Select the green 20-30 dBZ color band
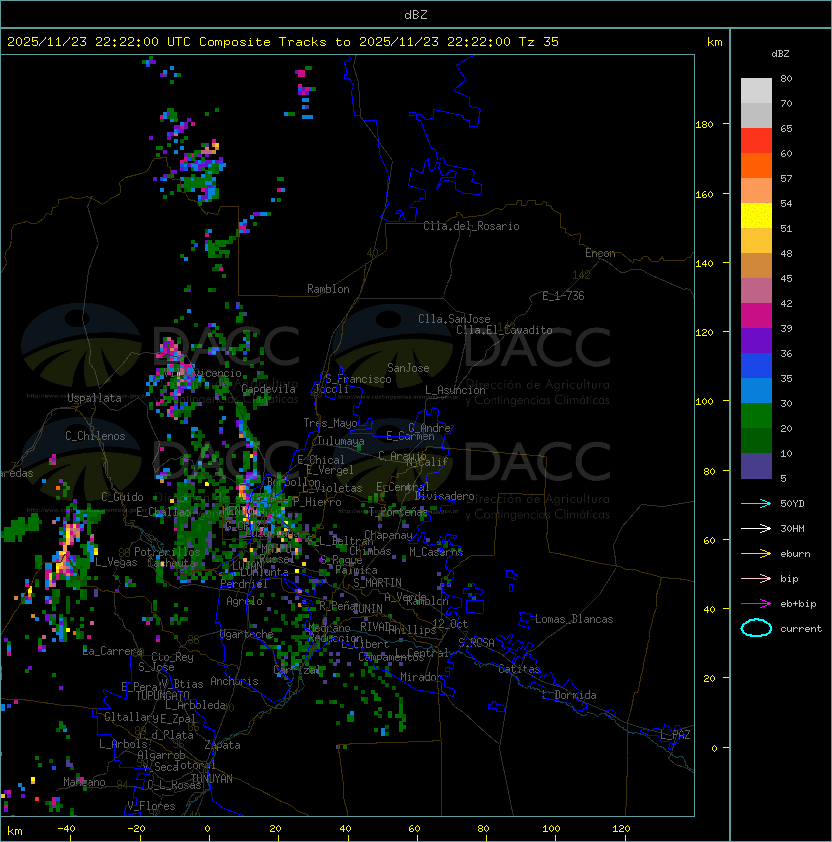The height and width of the screenshot is (842, 832). pyautogui.click(x=756, y=416)
